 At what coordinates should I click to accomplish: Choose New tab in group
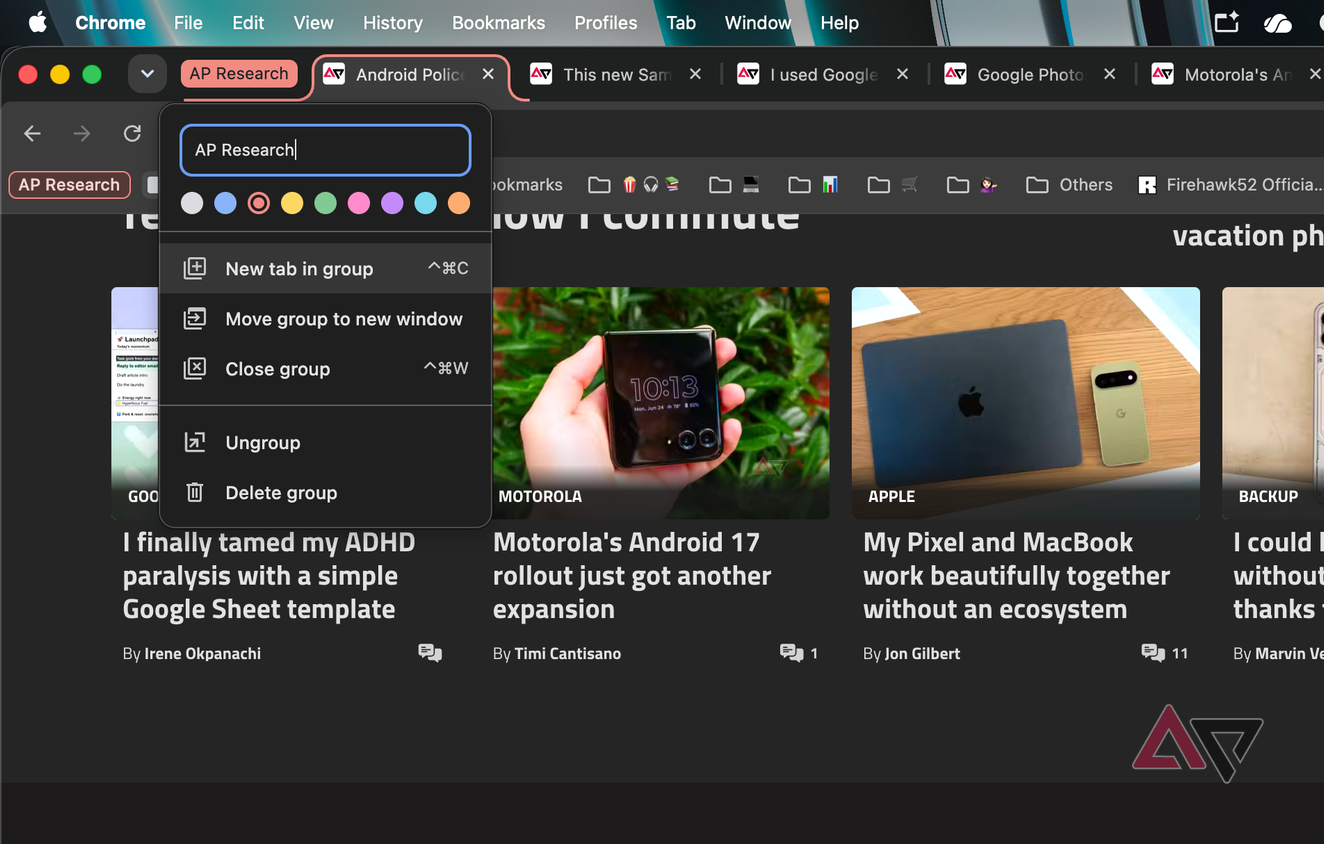[x=325, y=268]
